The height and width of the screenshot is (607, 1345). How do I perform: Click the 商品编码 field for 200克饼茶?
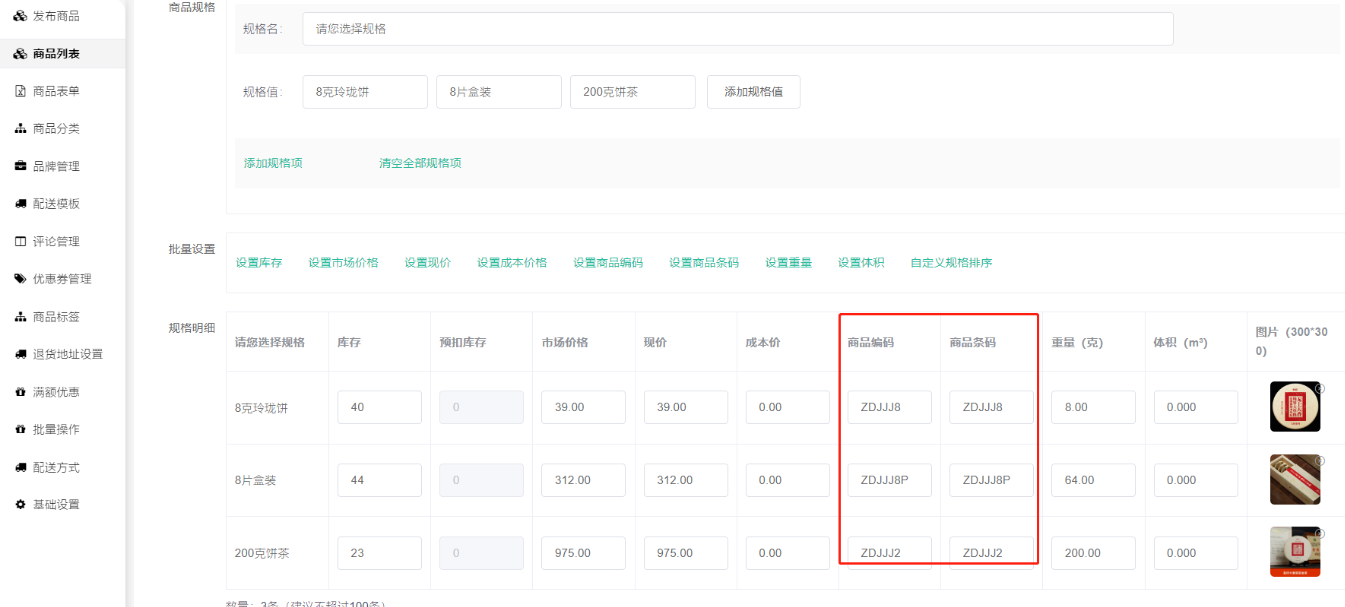(x=889, y=552)
